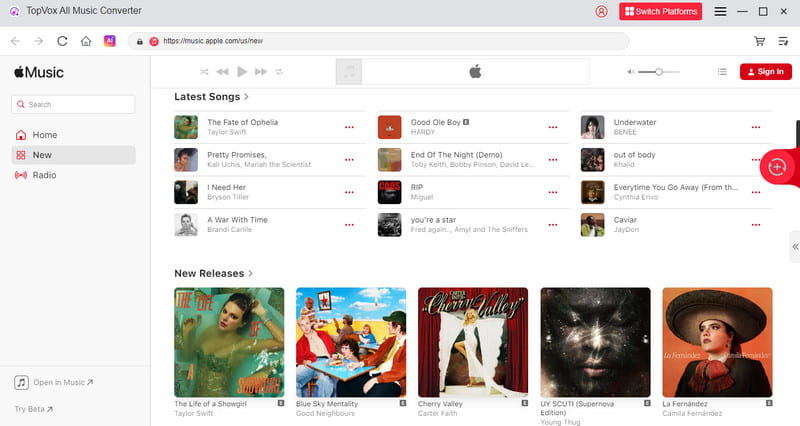Open the hamburger menu in title bar
Screen dimensions: 800x426
pos(720,11)
